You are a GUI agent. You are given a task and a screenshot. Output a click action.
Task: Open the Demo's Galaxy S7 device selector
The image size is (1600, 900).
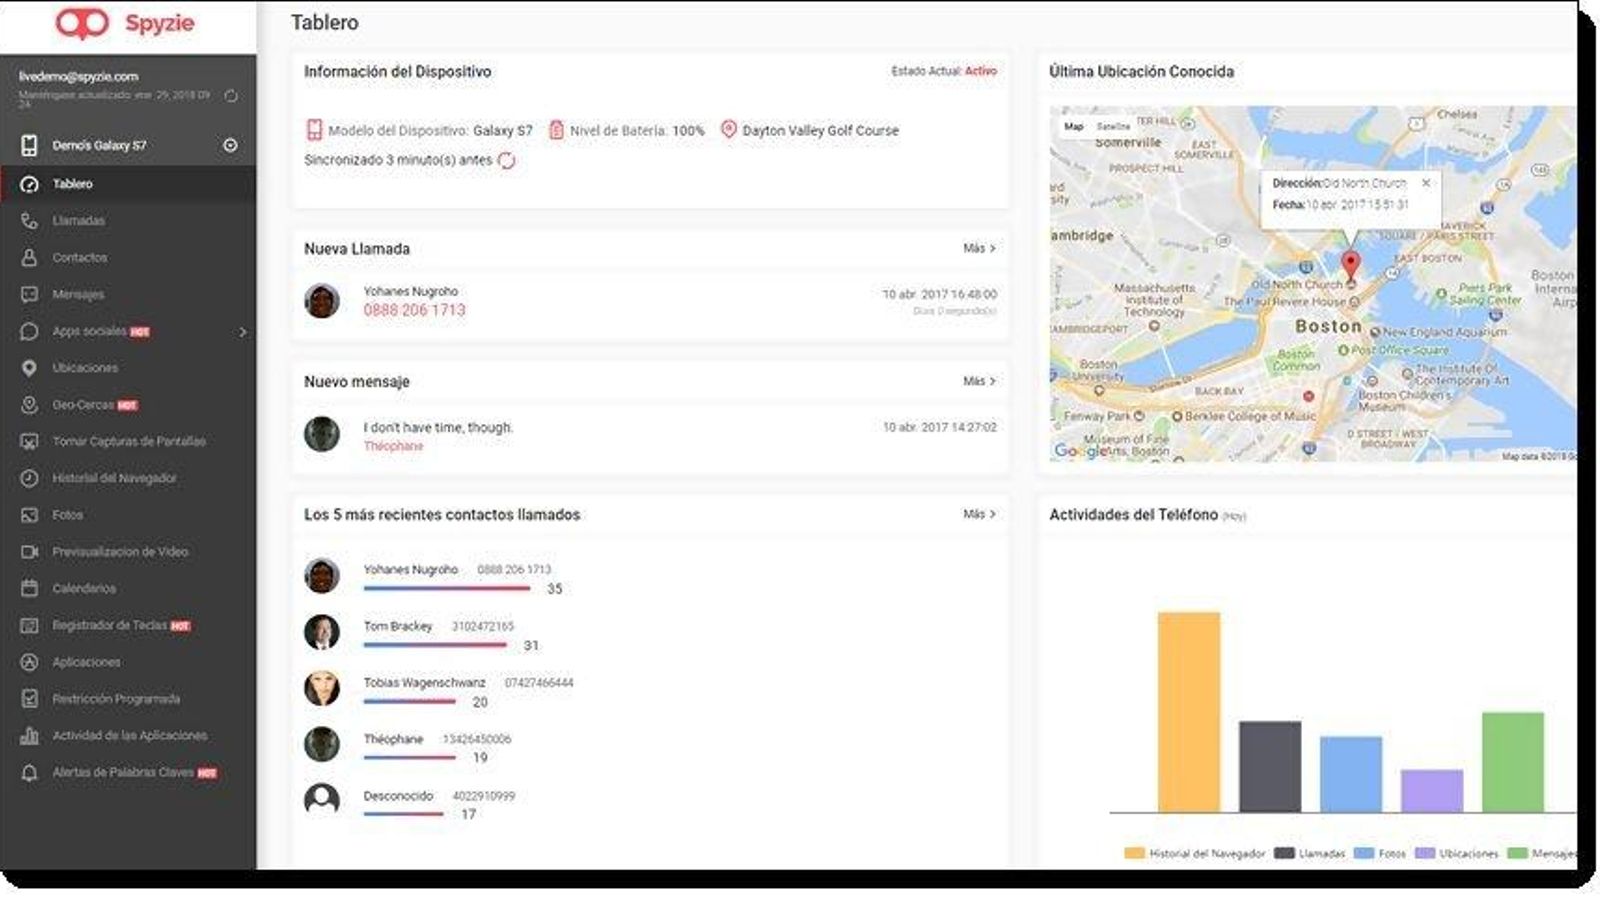[x=230, y=146]
